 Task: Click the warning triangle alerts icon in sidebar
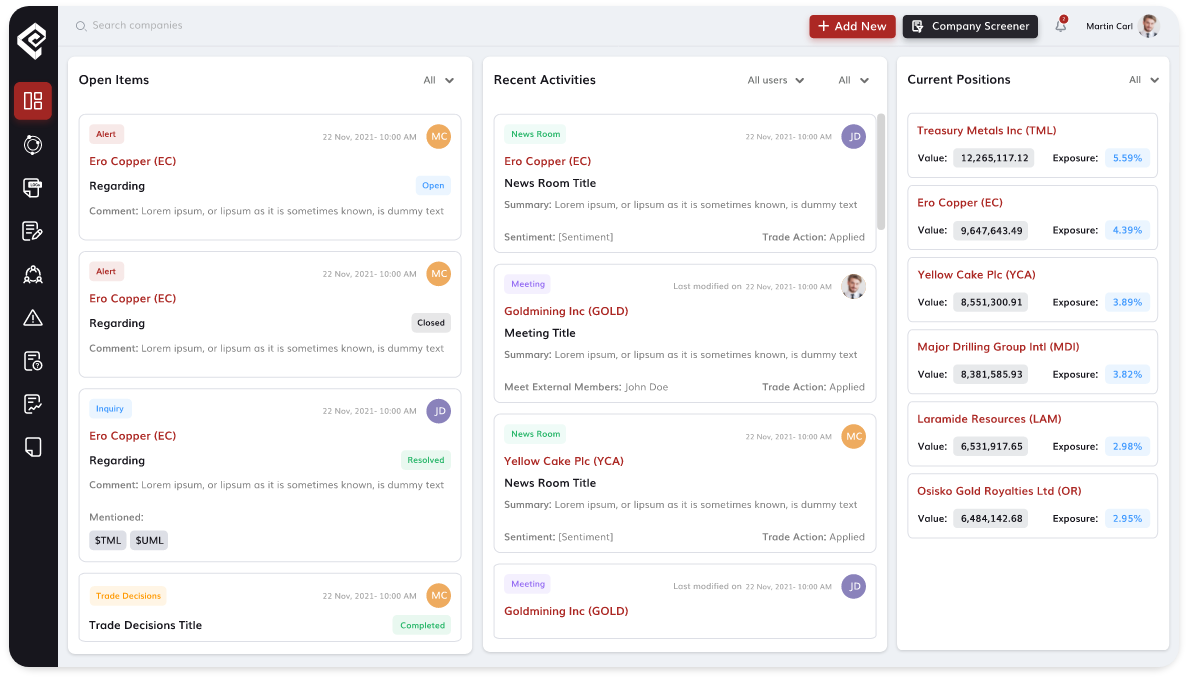tap(33, 318)
